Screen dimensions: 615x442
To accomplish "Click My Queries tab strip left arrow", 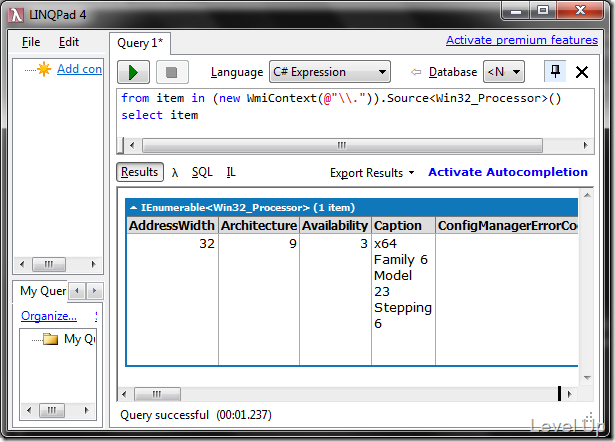I will (77, 291).
